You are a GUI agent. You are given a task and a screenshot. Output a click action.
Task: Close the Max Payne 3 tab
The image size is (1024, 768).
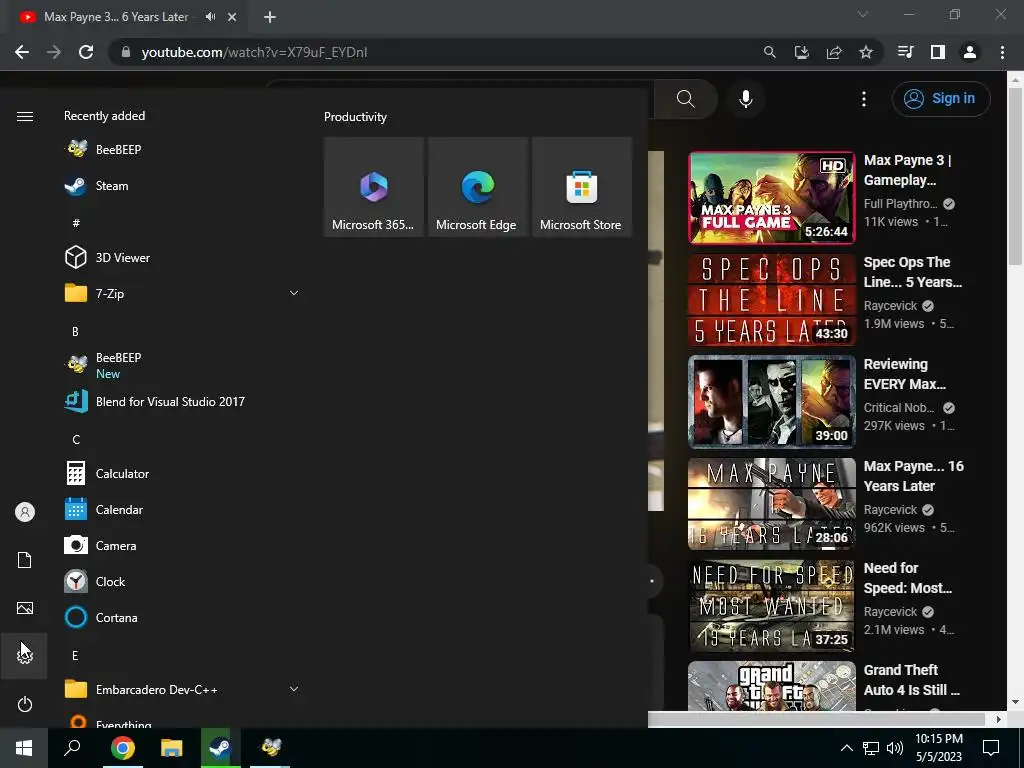232,17
